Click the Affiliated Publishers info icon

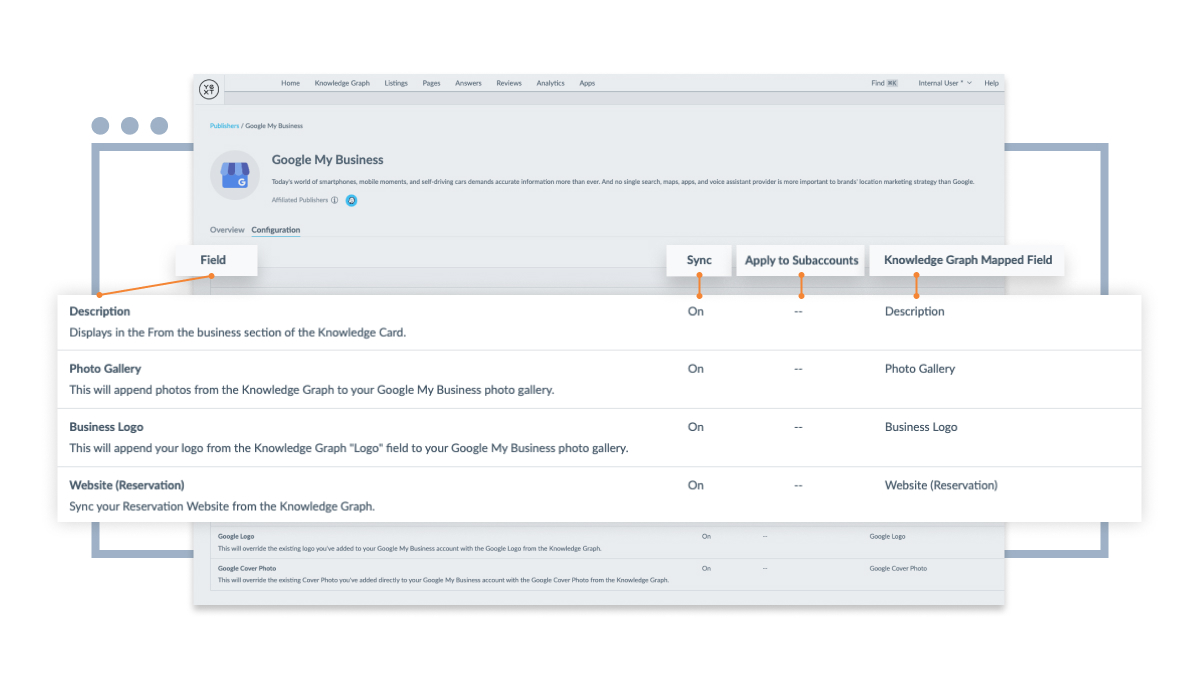335,200
